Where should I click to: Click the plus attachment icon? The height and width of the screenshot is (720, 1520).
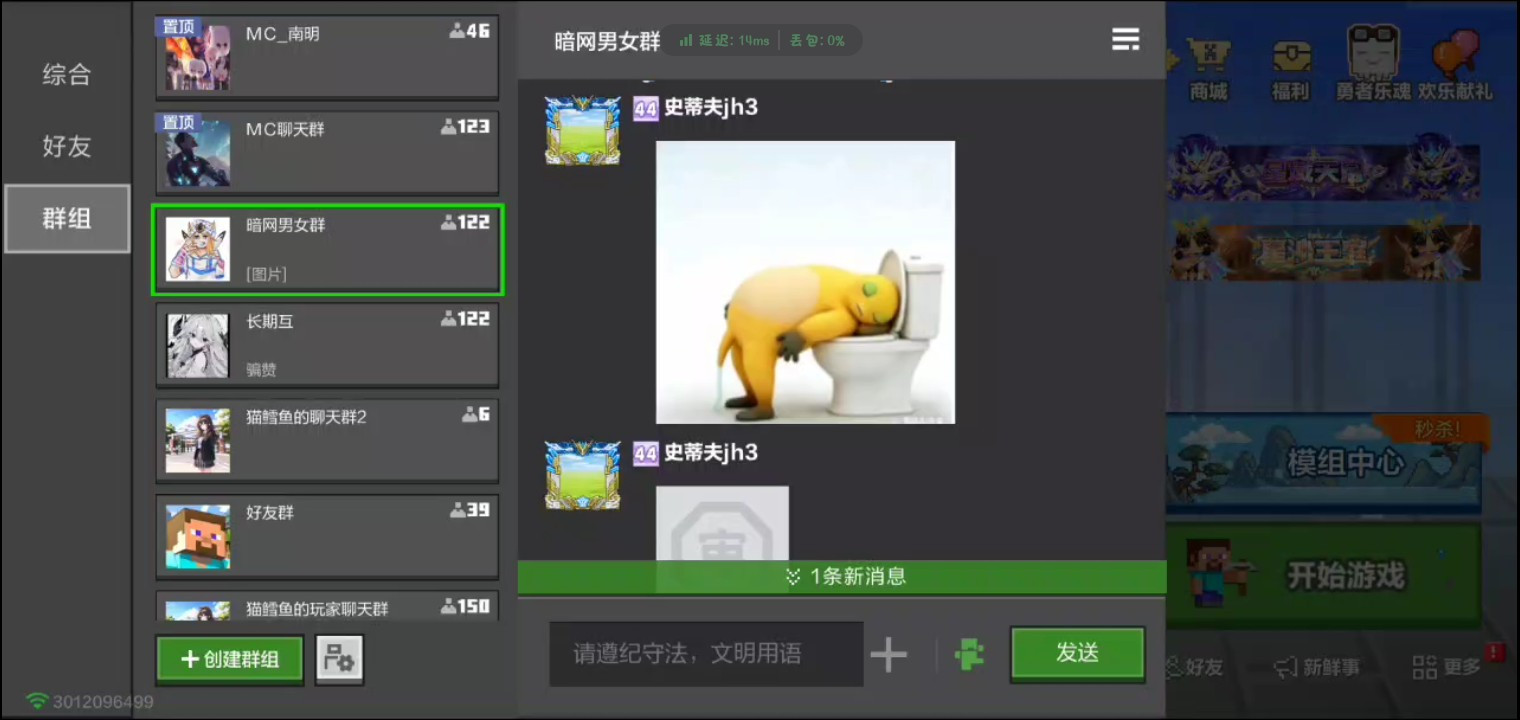(888, 655)
